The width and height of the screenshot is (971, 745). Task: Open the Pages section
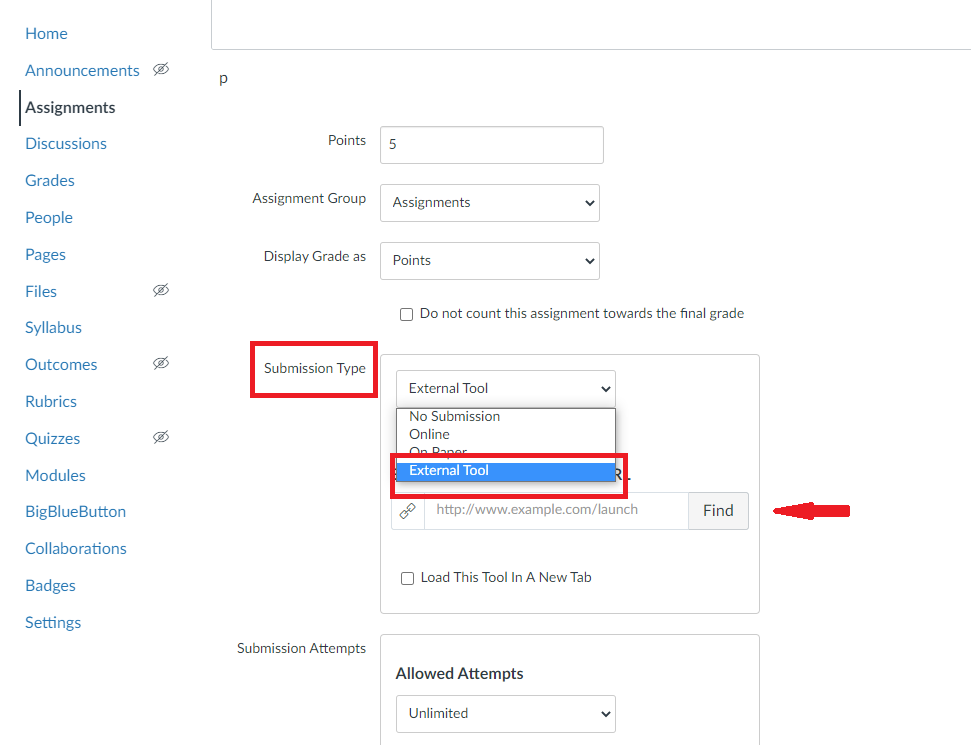tap(45, 255)
